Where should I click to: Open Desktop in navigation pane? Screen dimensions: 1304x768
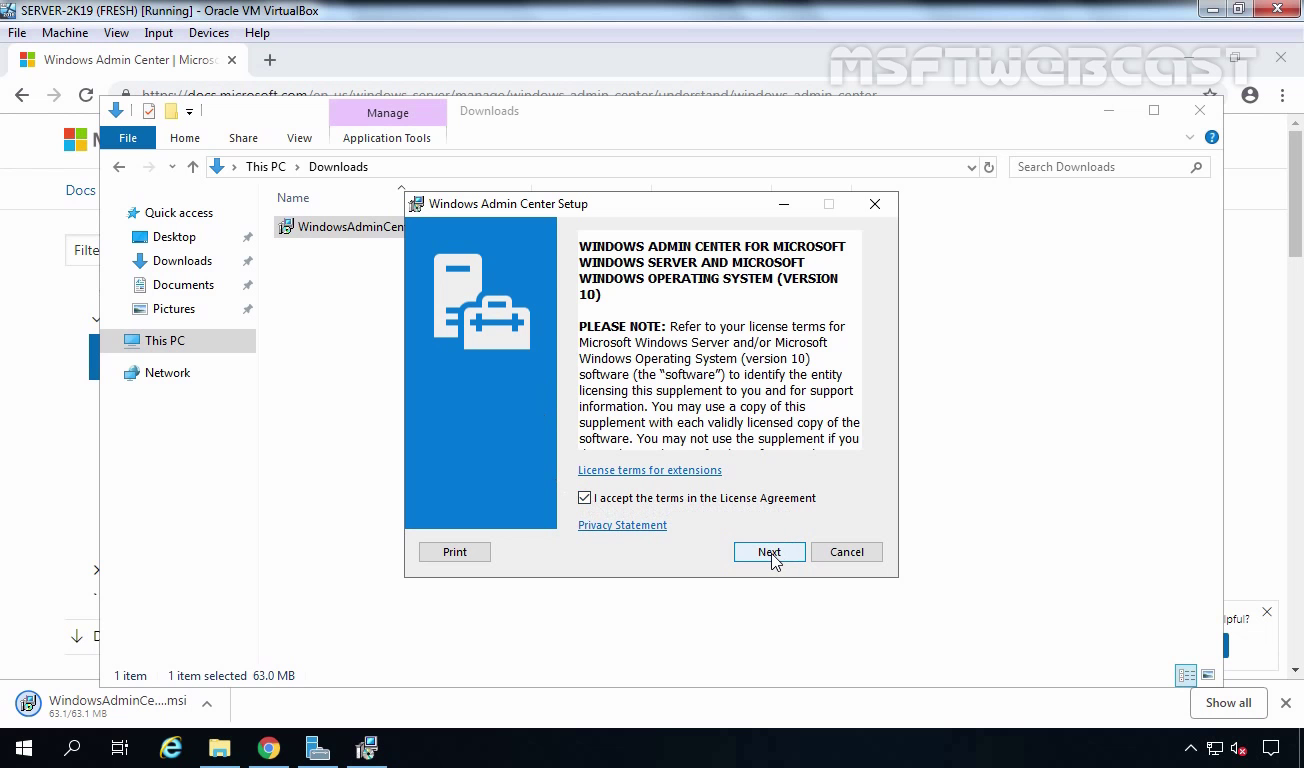point(174,237)
